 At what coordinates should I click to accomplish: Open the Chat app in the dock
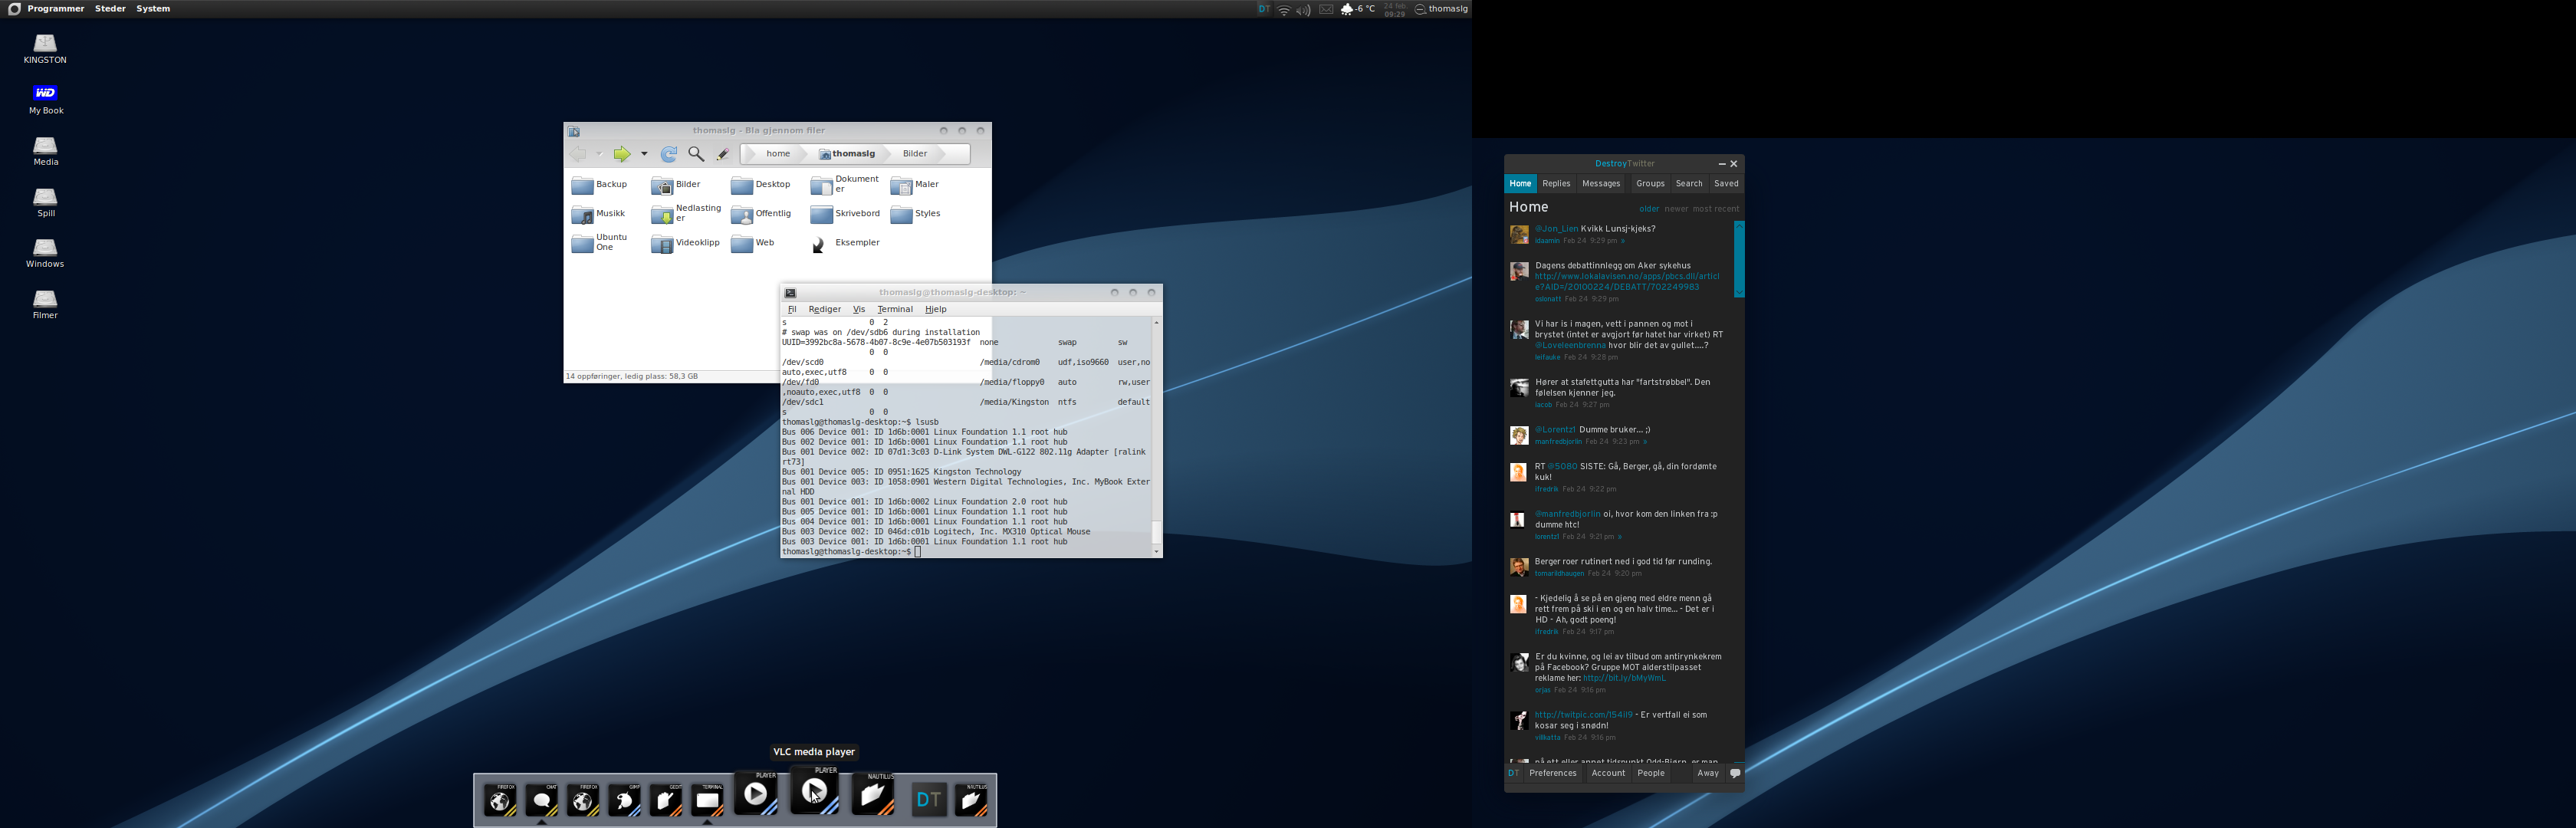542,800
